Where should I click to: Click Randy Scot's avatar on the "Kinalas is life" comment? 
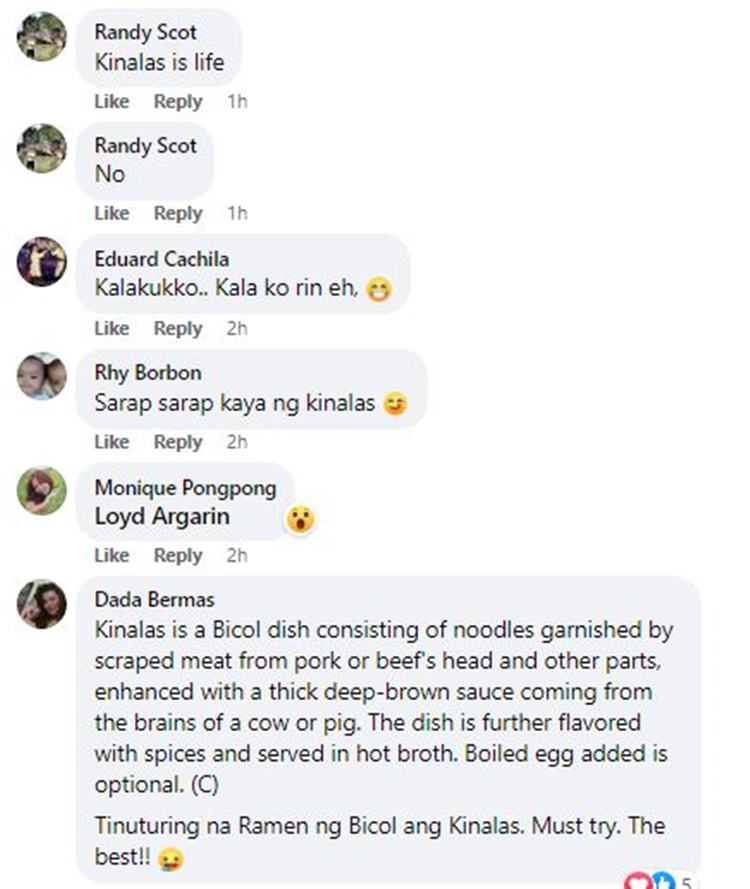pos(42,36)
